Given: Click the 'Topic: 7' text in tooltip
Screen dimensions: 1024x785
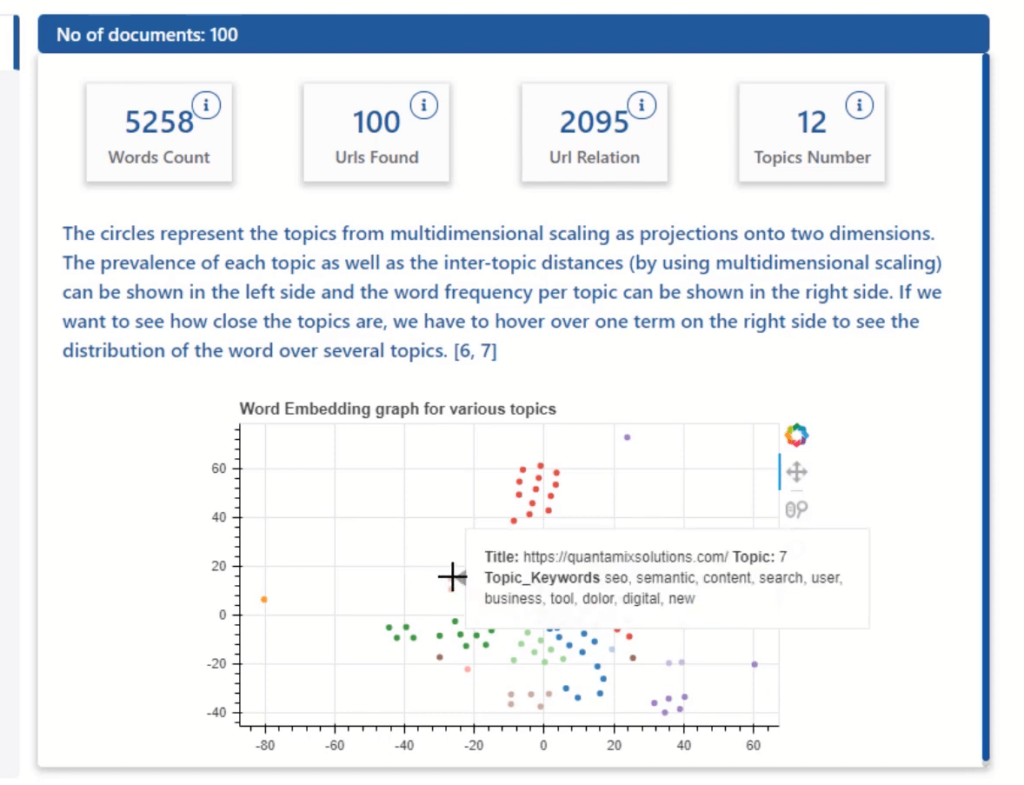Looking at the screenshot, I should 760,557.
